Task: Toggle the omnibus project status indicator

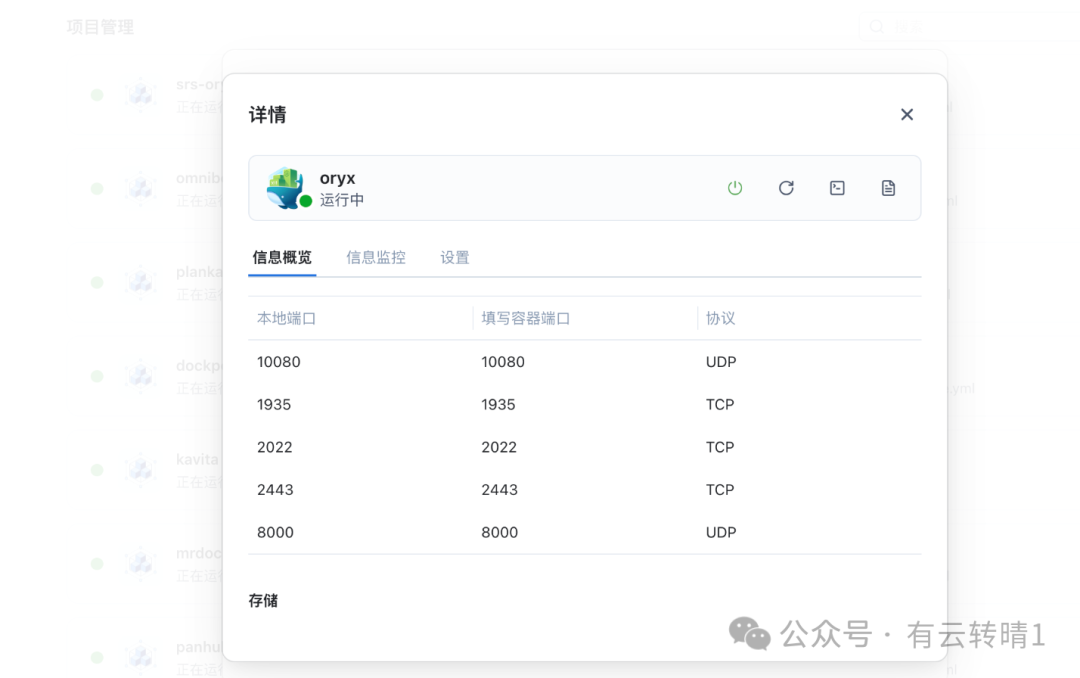Action: click(97, 188)
